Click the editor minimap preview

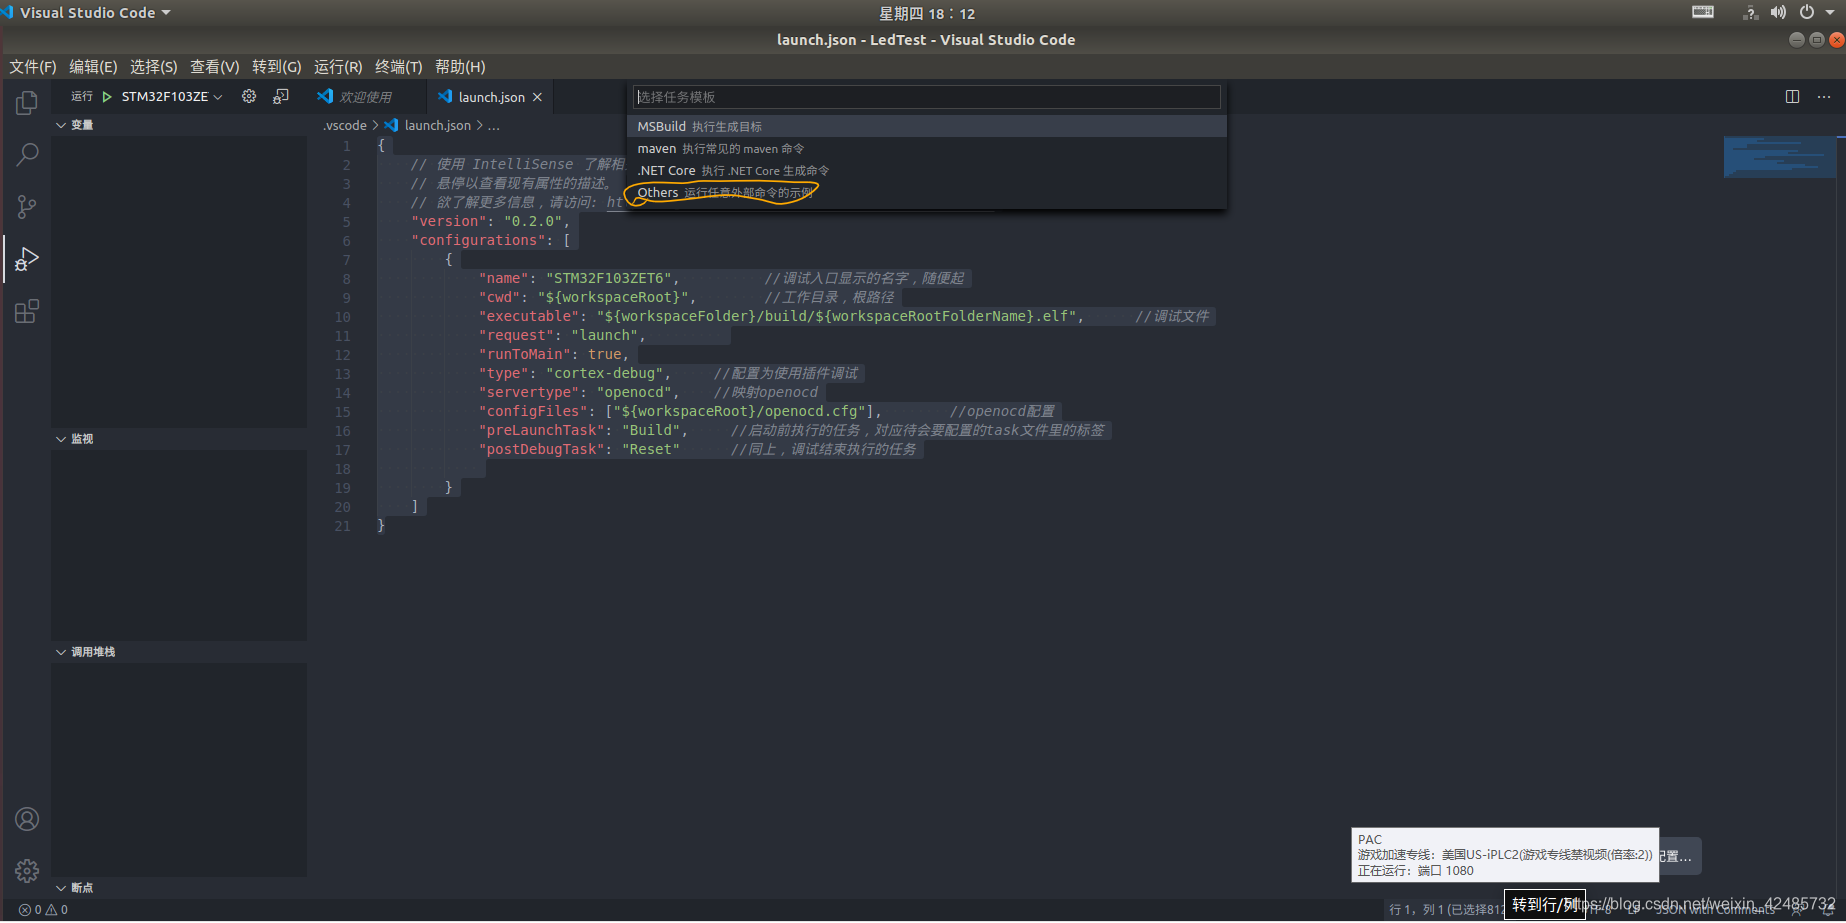pyautogui.click(x=1780, y=157)
